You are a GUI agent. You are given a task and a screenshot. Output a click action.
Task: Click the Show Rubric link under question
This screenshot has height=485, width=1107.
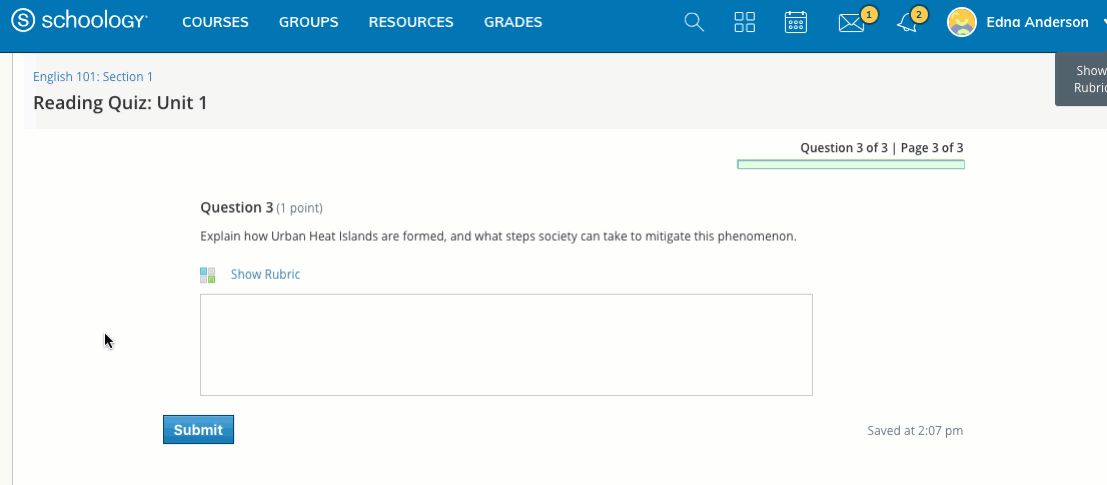tap(265, 275)
